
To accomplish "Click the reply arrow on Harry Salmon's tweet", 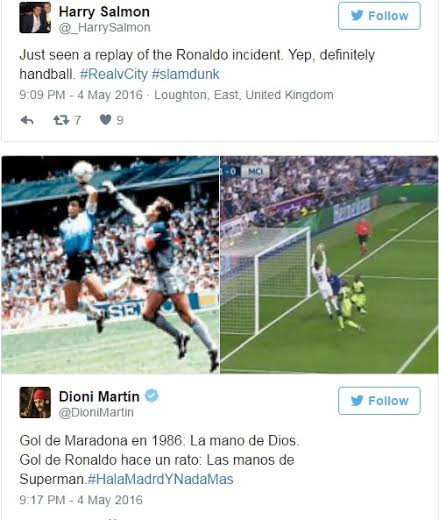I will (x=27, y=120).
